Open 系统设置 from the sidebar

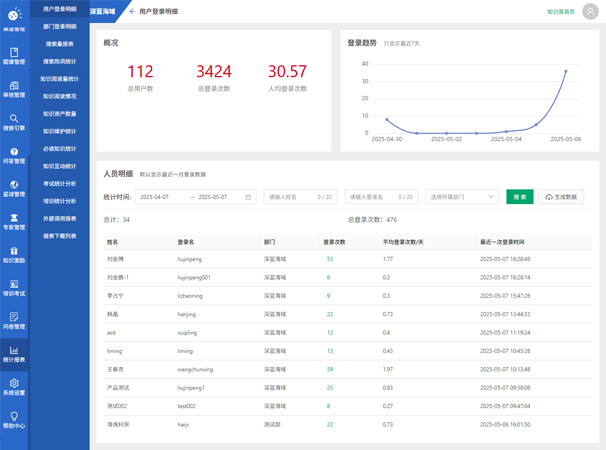click(x=14, y=387)
